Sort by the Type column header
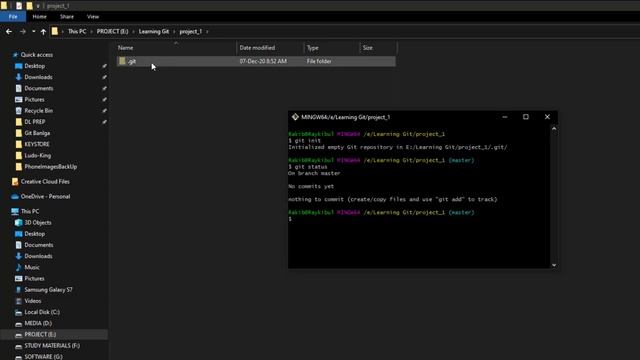640x360 pixels. tap(331, 48)
